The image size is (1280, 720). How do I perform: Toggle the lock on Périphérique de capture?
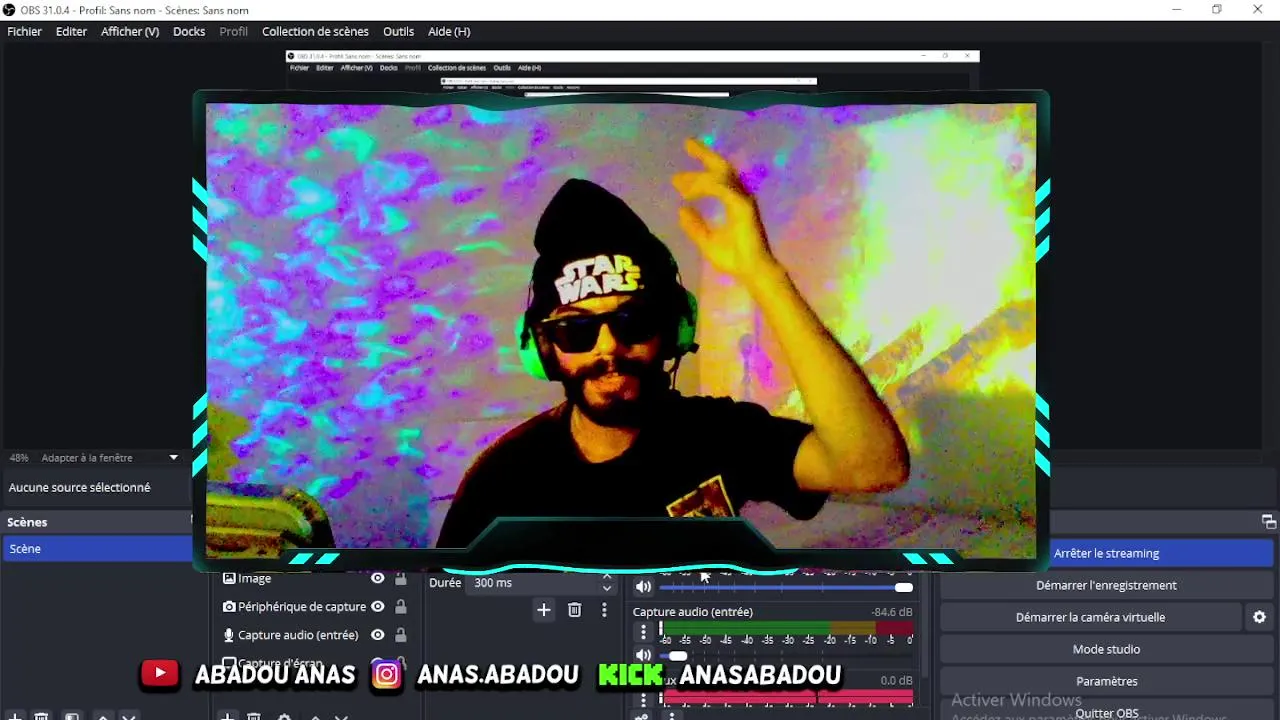[401, 607]
